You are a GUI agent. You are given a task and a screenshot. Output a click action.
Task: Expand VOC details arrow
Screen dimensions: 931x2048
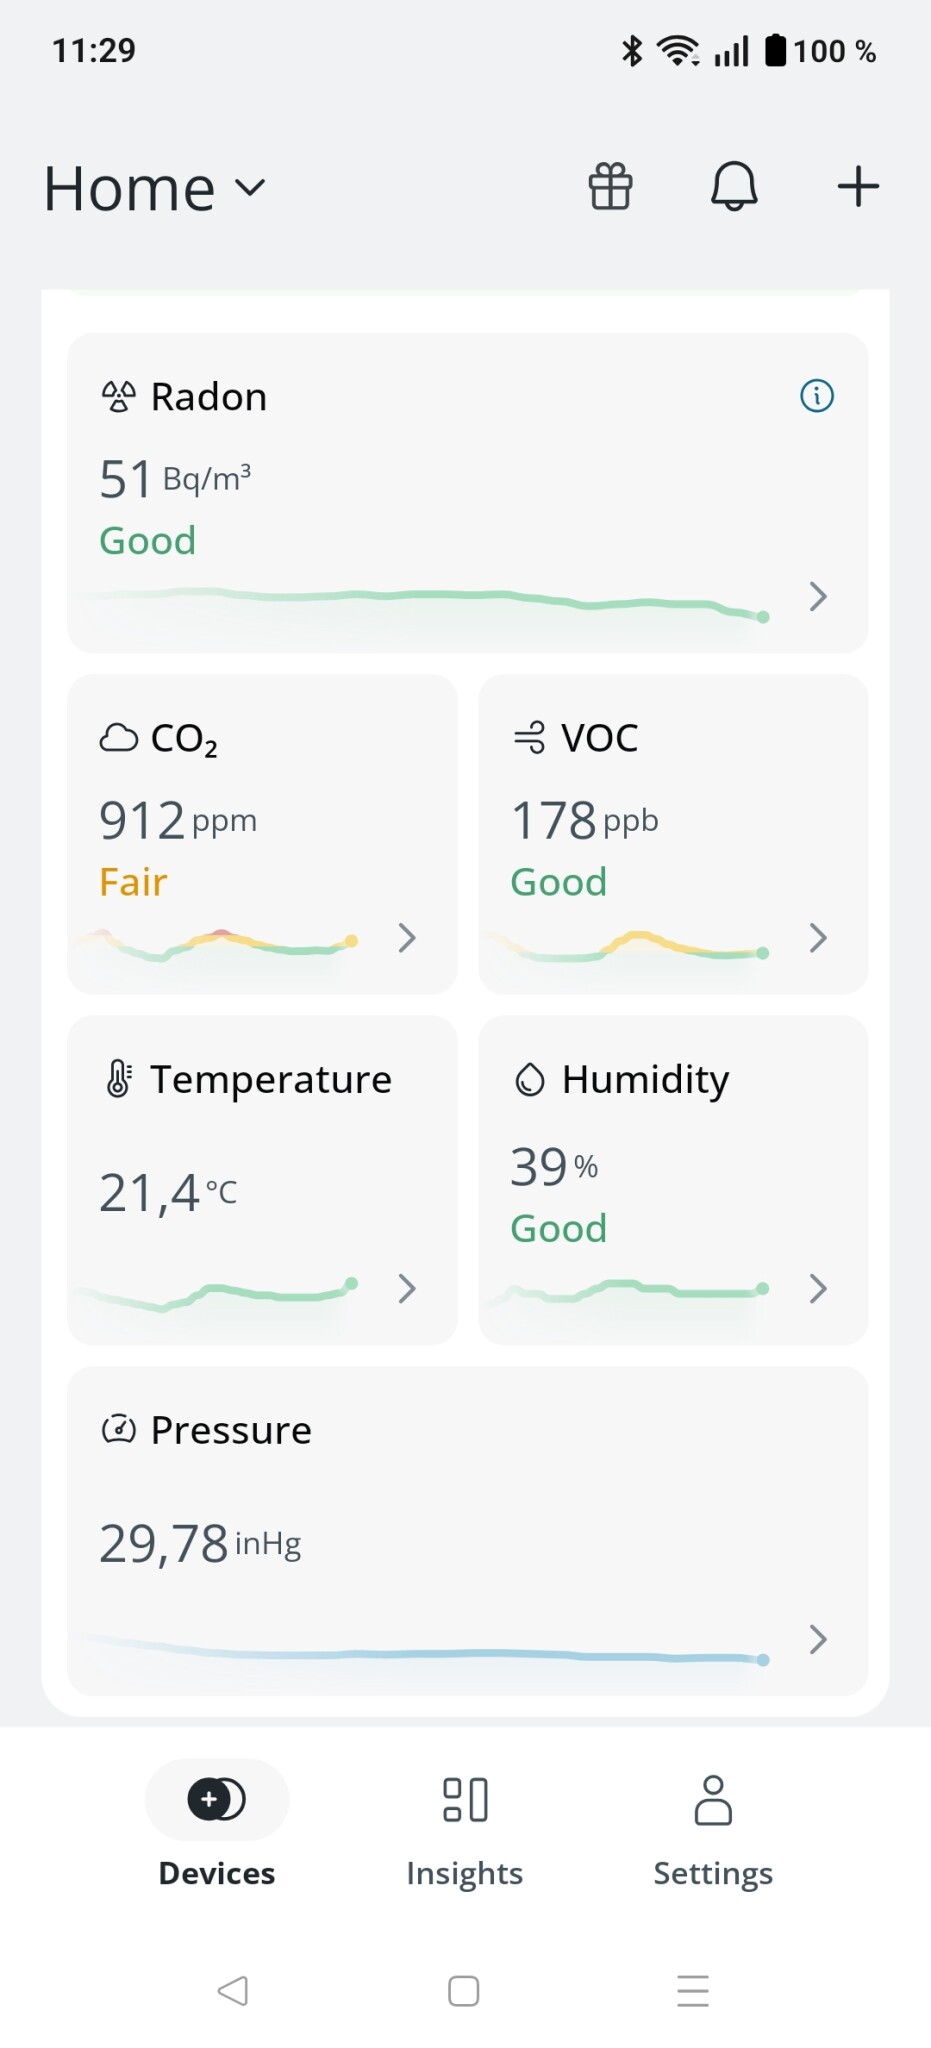[x=818, y=938]
